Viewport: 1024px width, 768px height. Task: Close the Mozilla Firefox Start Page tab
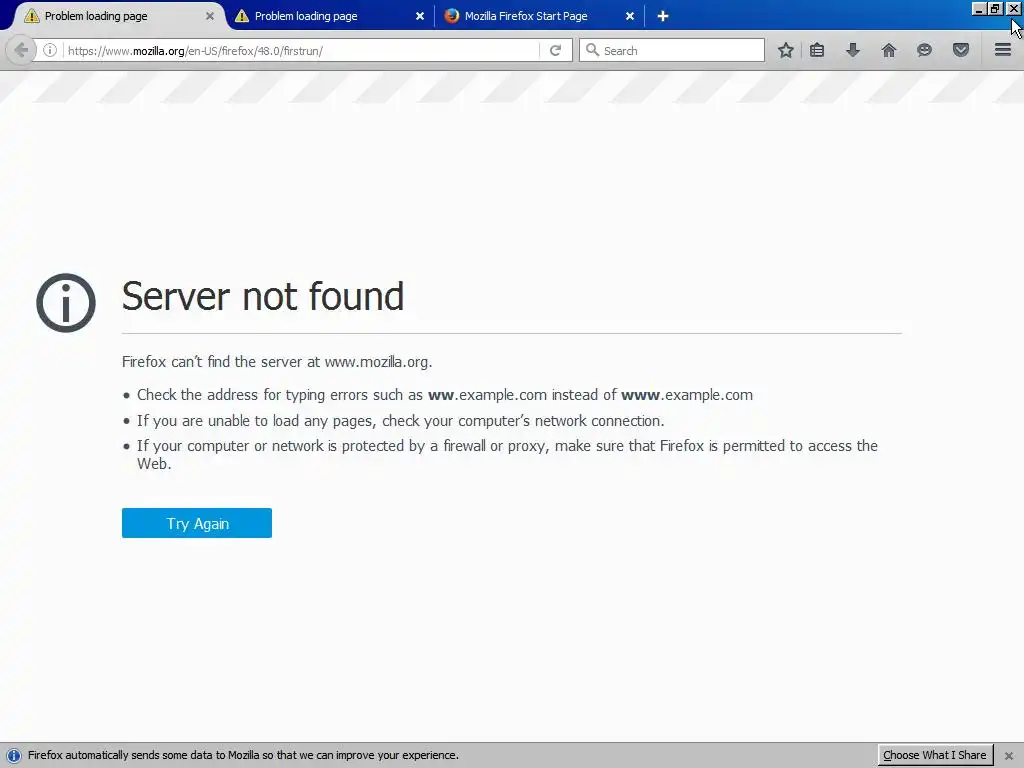point(630,16)
